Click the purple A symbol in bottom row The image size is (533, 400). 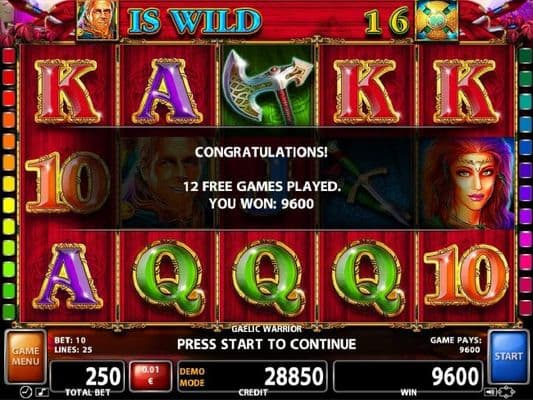(67, 276)
